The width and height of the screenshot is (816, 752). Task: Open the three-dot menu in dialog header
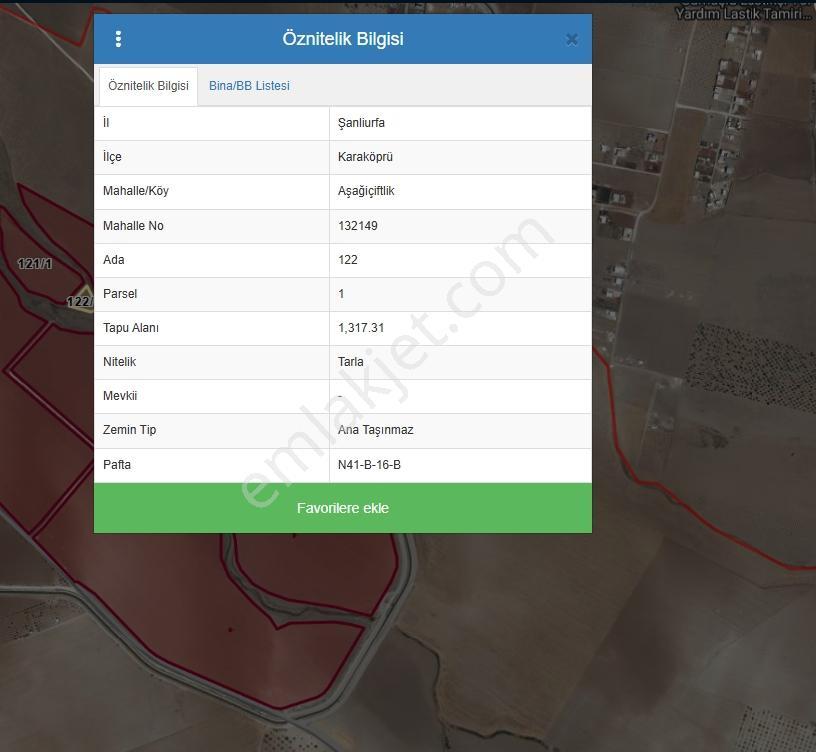[x=118, y=39]
